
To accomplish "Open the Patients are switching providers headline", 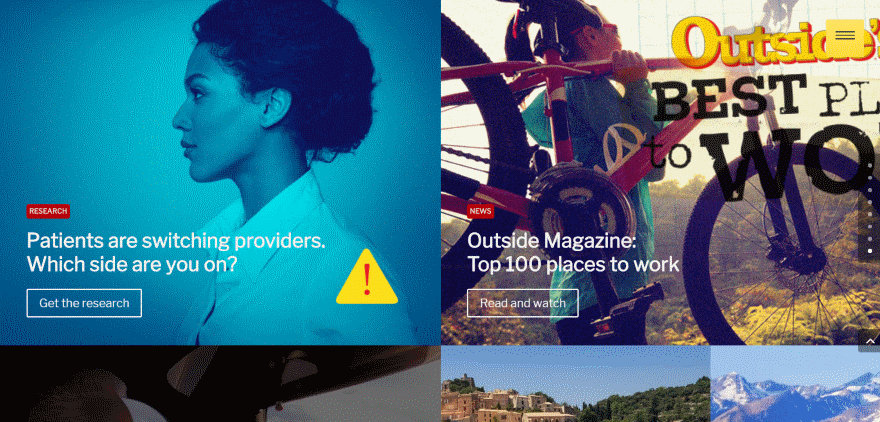I will tap(176, 253).
